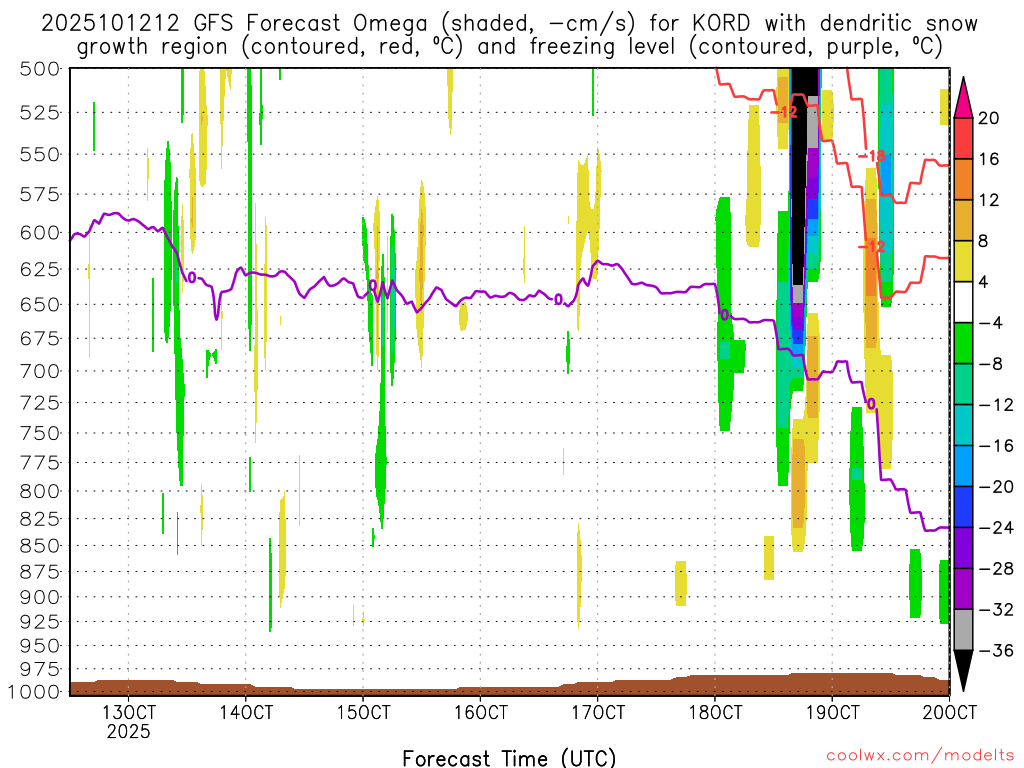Select the light blue -16 to -20 swatch

963,466
